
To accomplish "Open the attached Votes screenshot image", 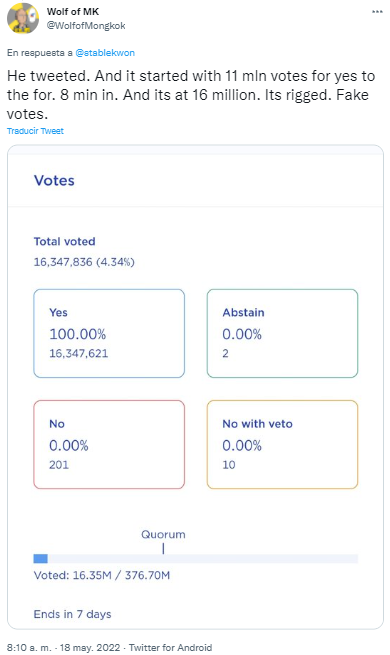I will coord(195,387).
